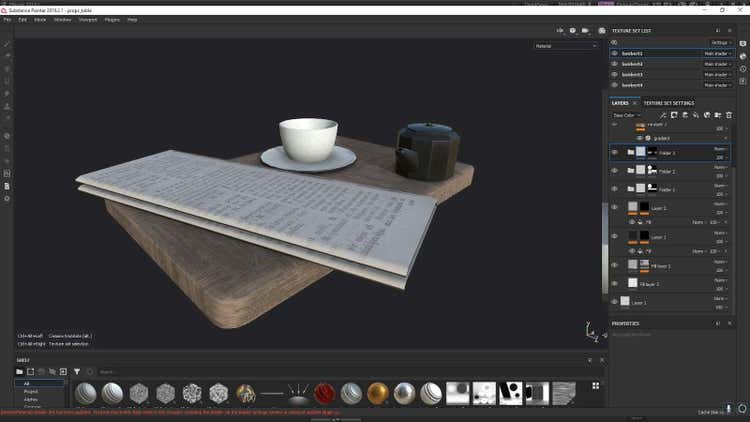Viewport: 750px width, 422px height.
Task: Open Shader Settings from right dock
Action: coord(743,56)
